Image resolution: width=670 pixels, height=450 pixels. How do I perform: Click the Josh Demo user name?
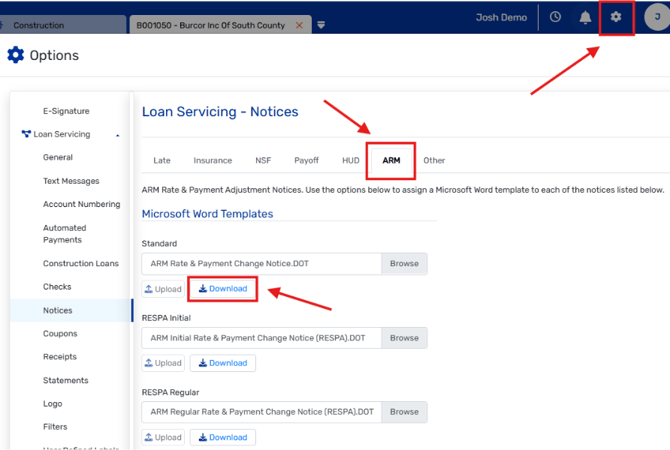coord(501,18)
